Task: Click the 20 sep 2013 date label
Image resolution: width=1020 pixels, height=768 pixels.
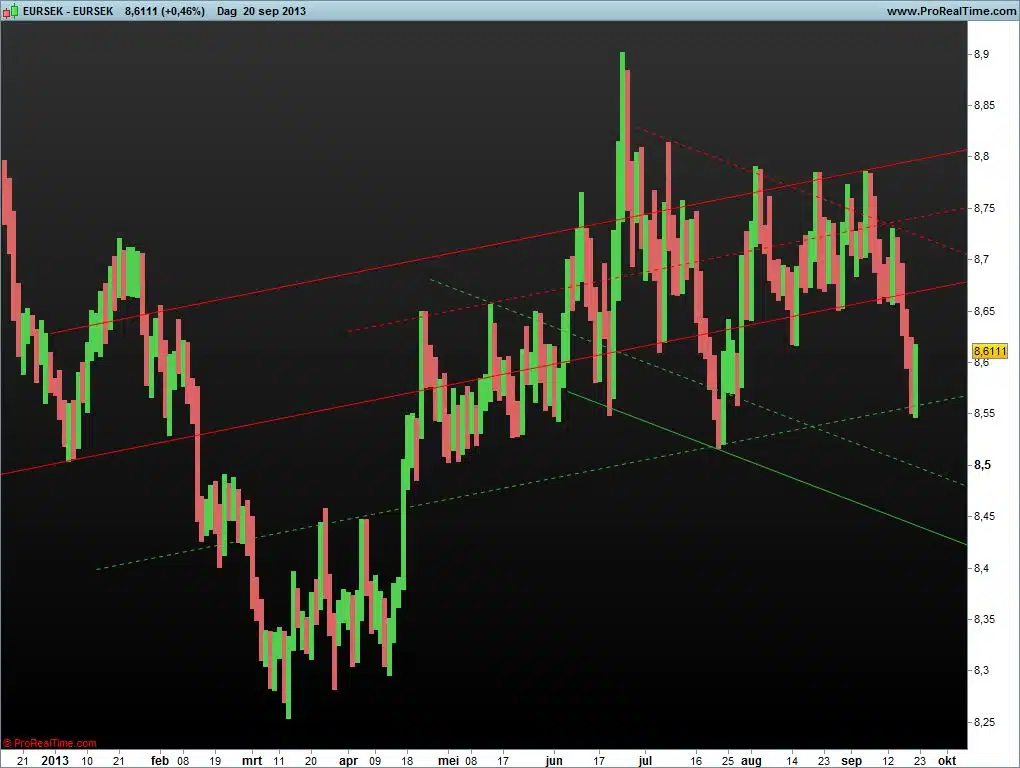Action: [275, 11]
